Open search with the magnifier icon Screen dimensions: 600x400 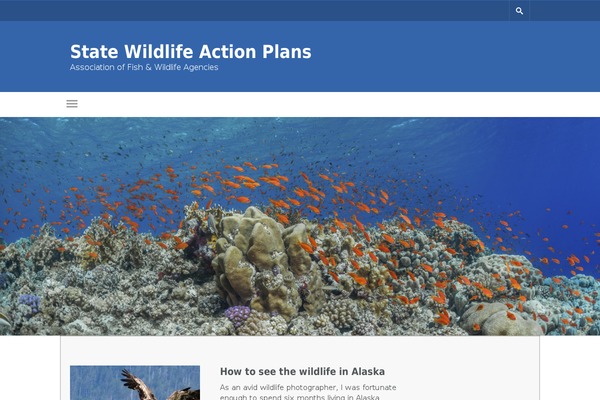click(x=519, y=11)
